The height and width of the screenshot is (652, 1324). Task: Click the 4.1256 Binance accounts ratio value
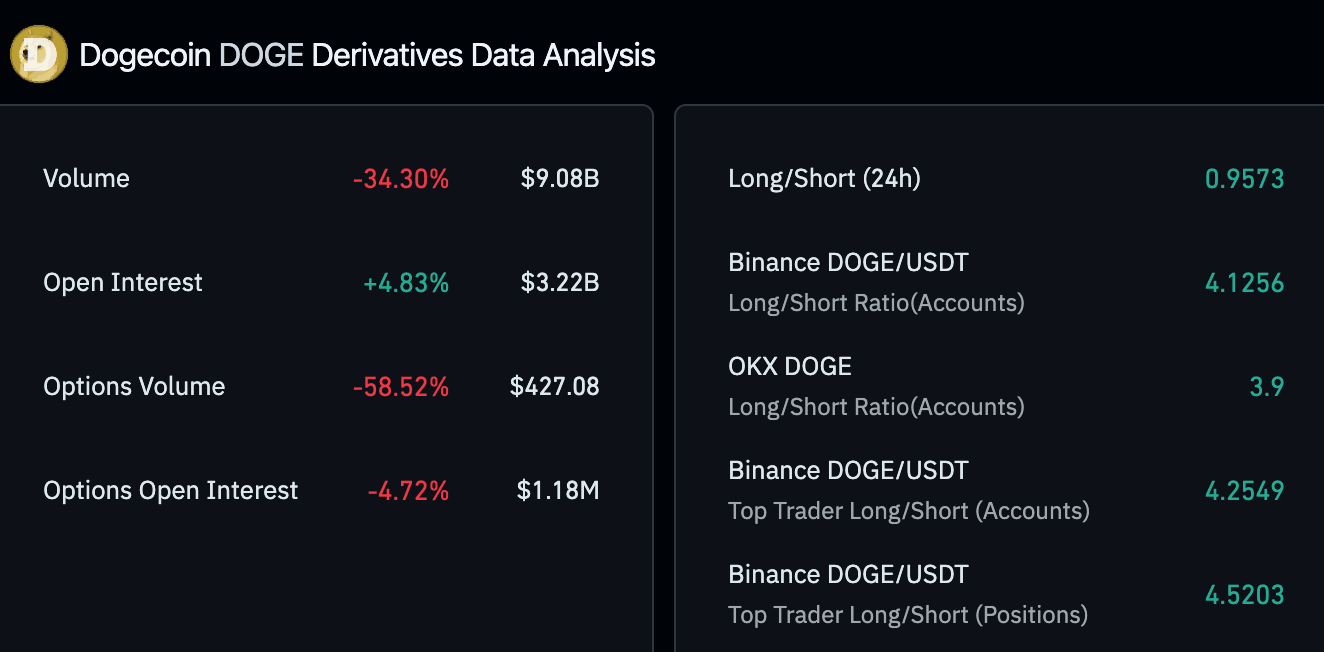click(1244, 283)
